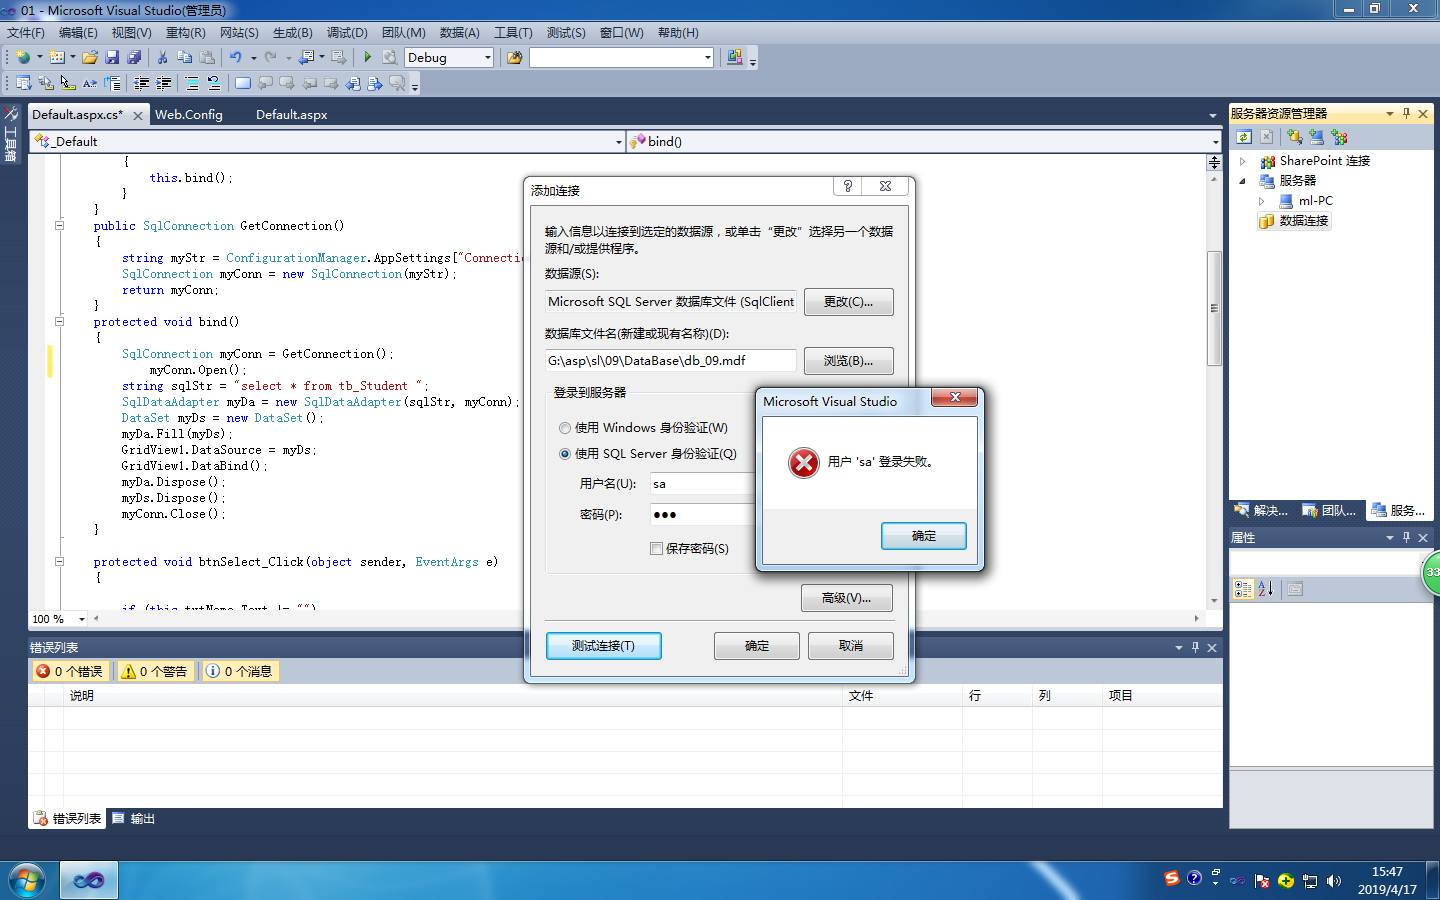Viewport: 1440px width, 900px height.
Task: Click the Uncomment Selection icon
Action: (x=214, y=83)
